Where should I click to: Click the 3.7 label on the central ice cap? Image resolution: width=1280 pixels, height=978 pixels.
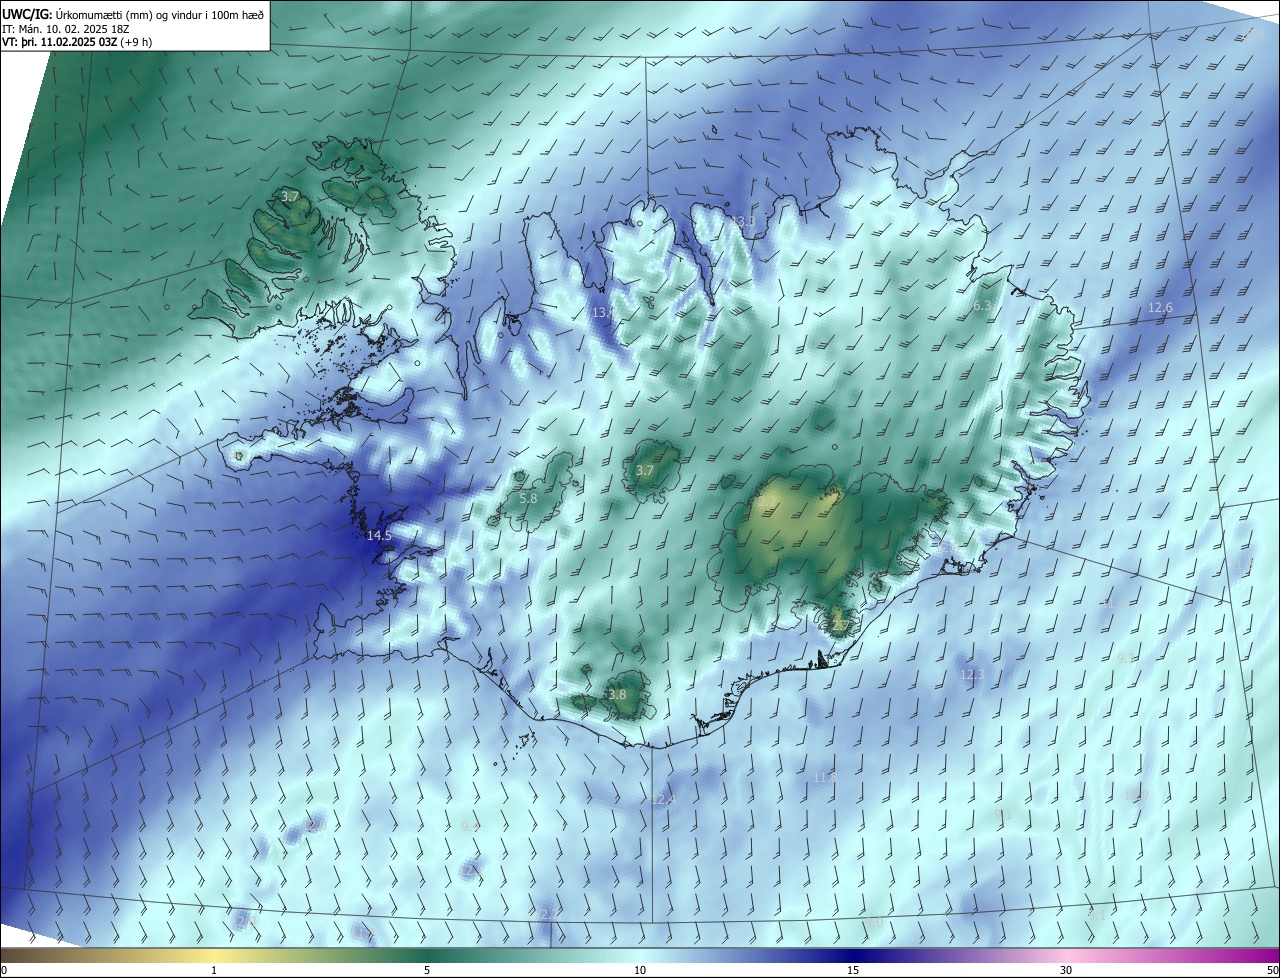(645, 470)
